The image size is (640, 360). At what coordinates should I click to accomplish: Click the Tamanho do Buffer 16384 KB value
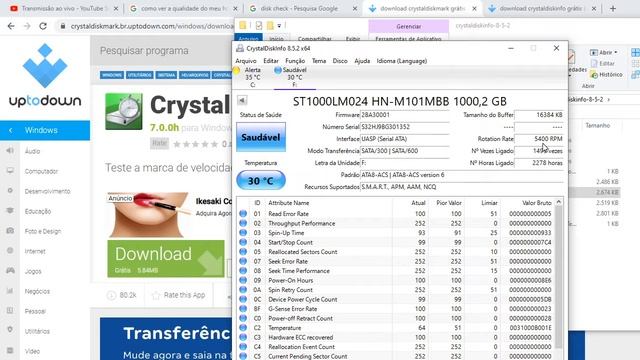539,115
